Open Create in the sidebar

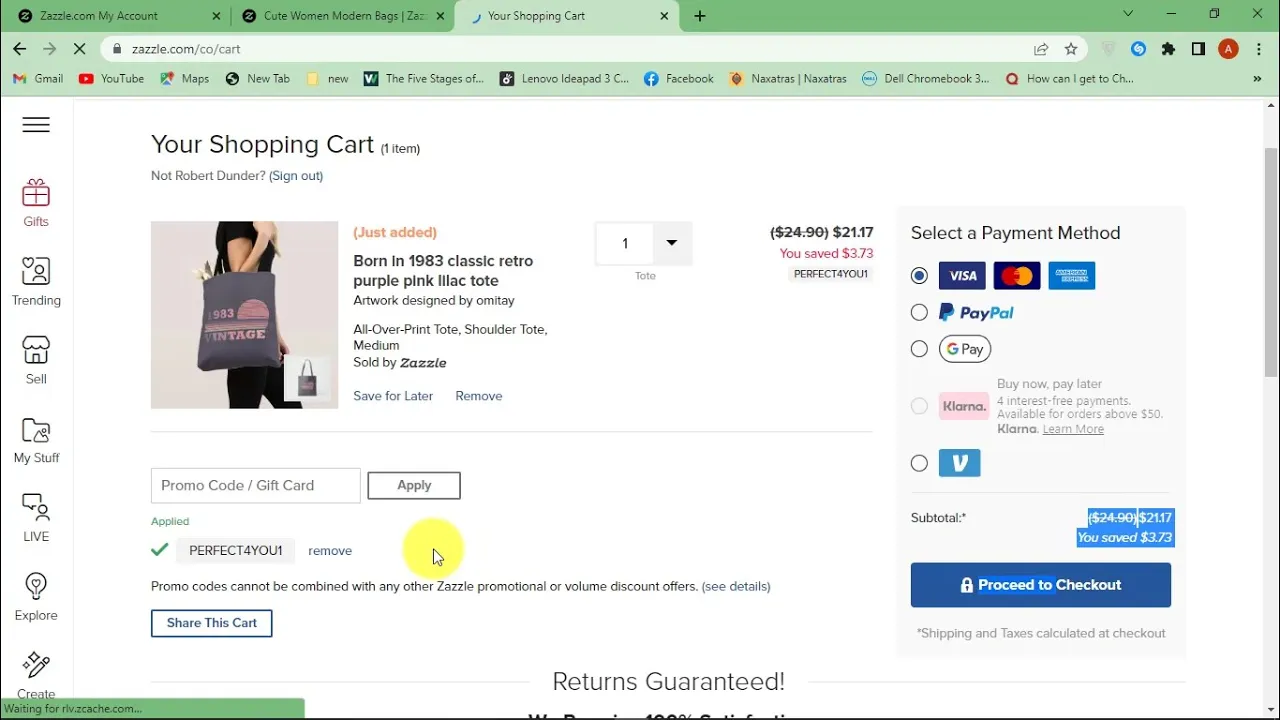pos(36,675)
